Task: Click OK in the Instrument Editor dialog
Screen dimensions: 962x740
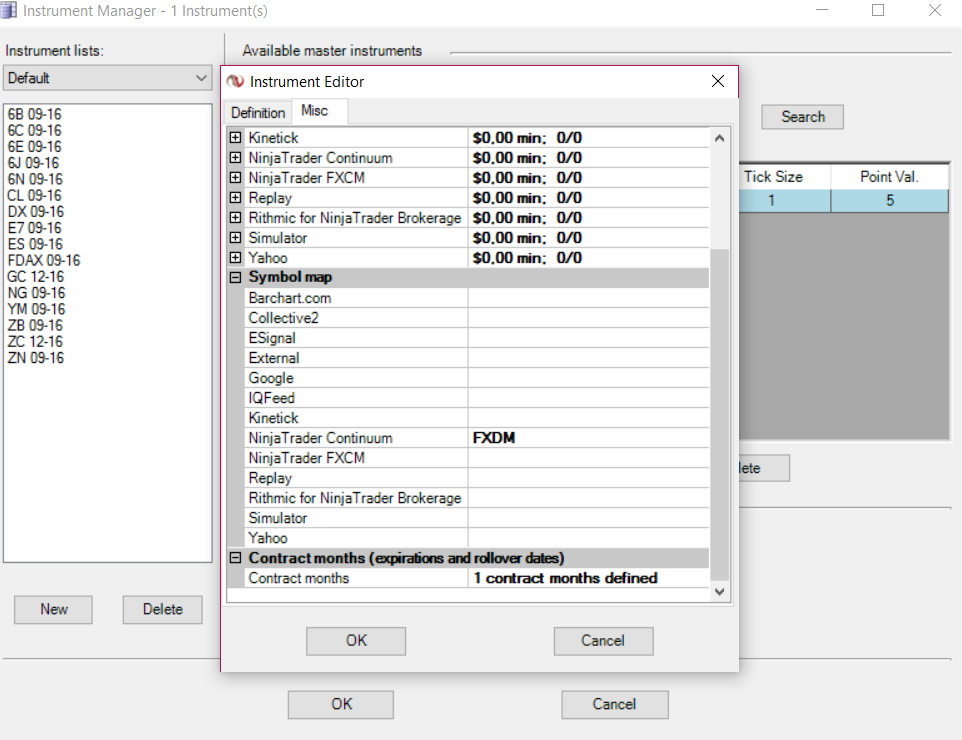Action: click(x=356, y=641)
